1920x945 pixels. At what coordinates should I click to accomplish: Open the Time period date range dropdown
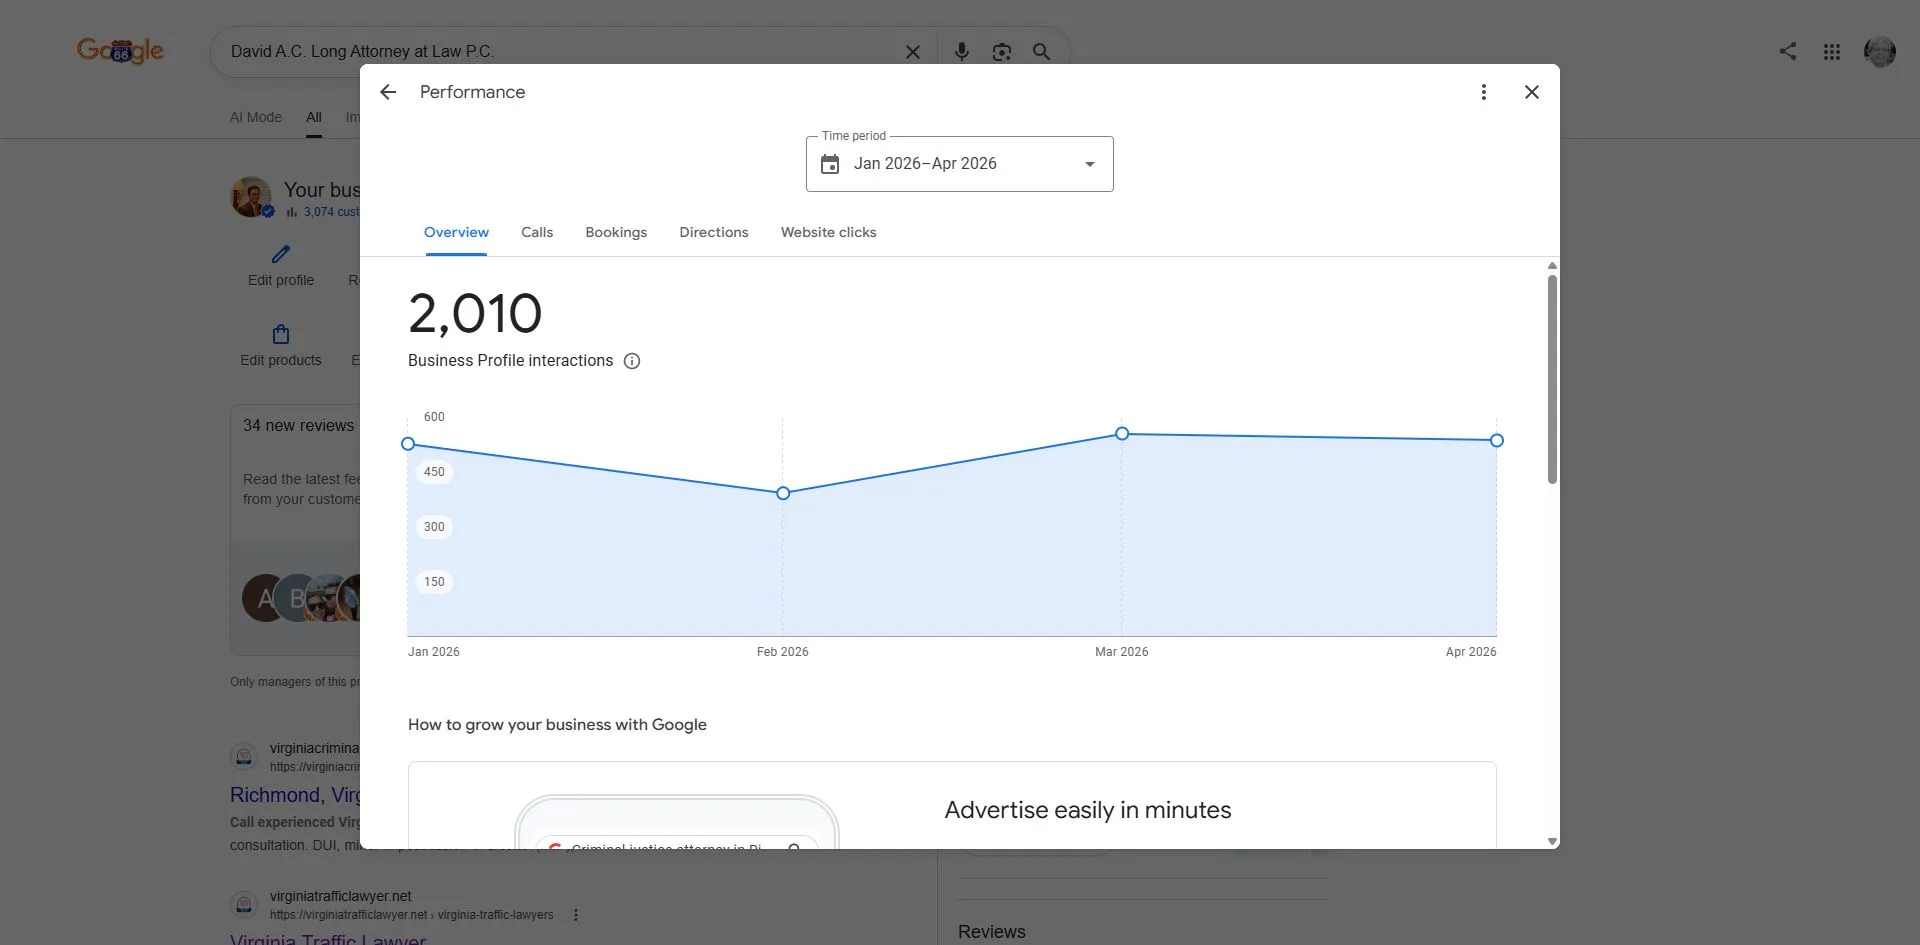pos(960,164)
